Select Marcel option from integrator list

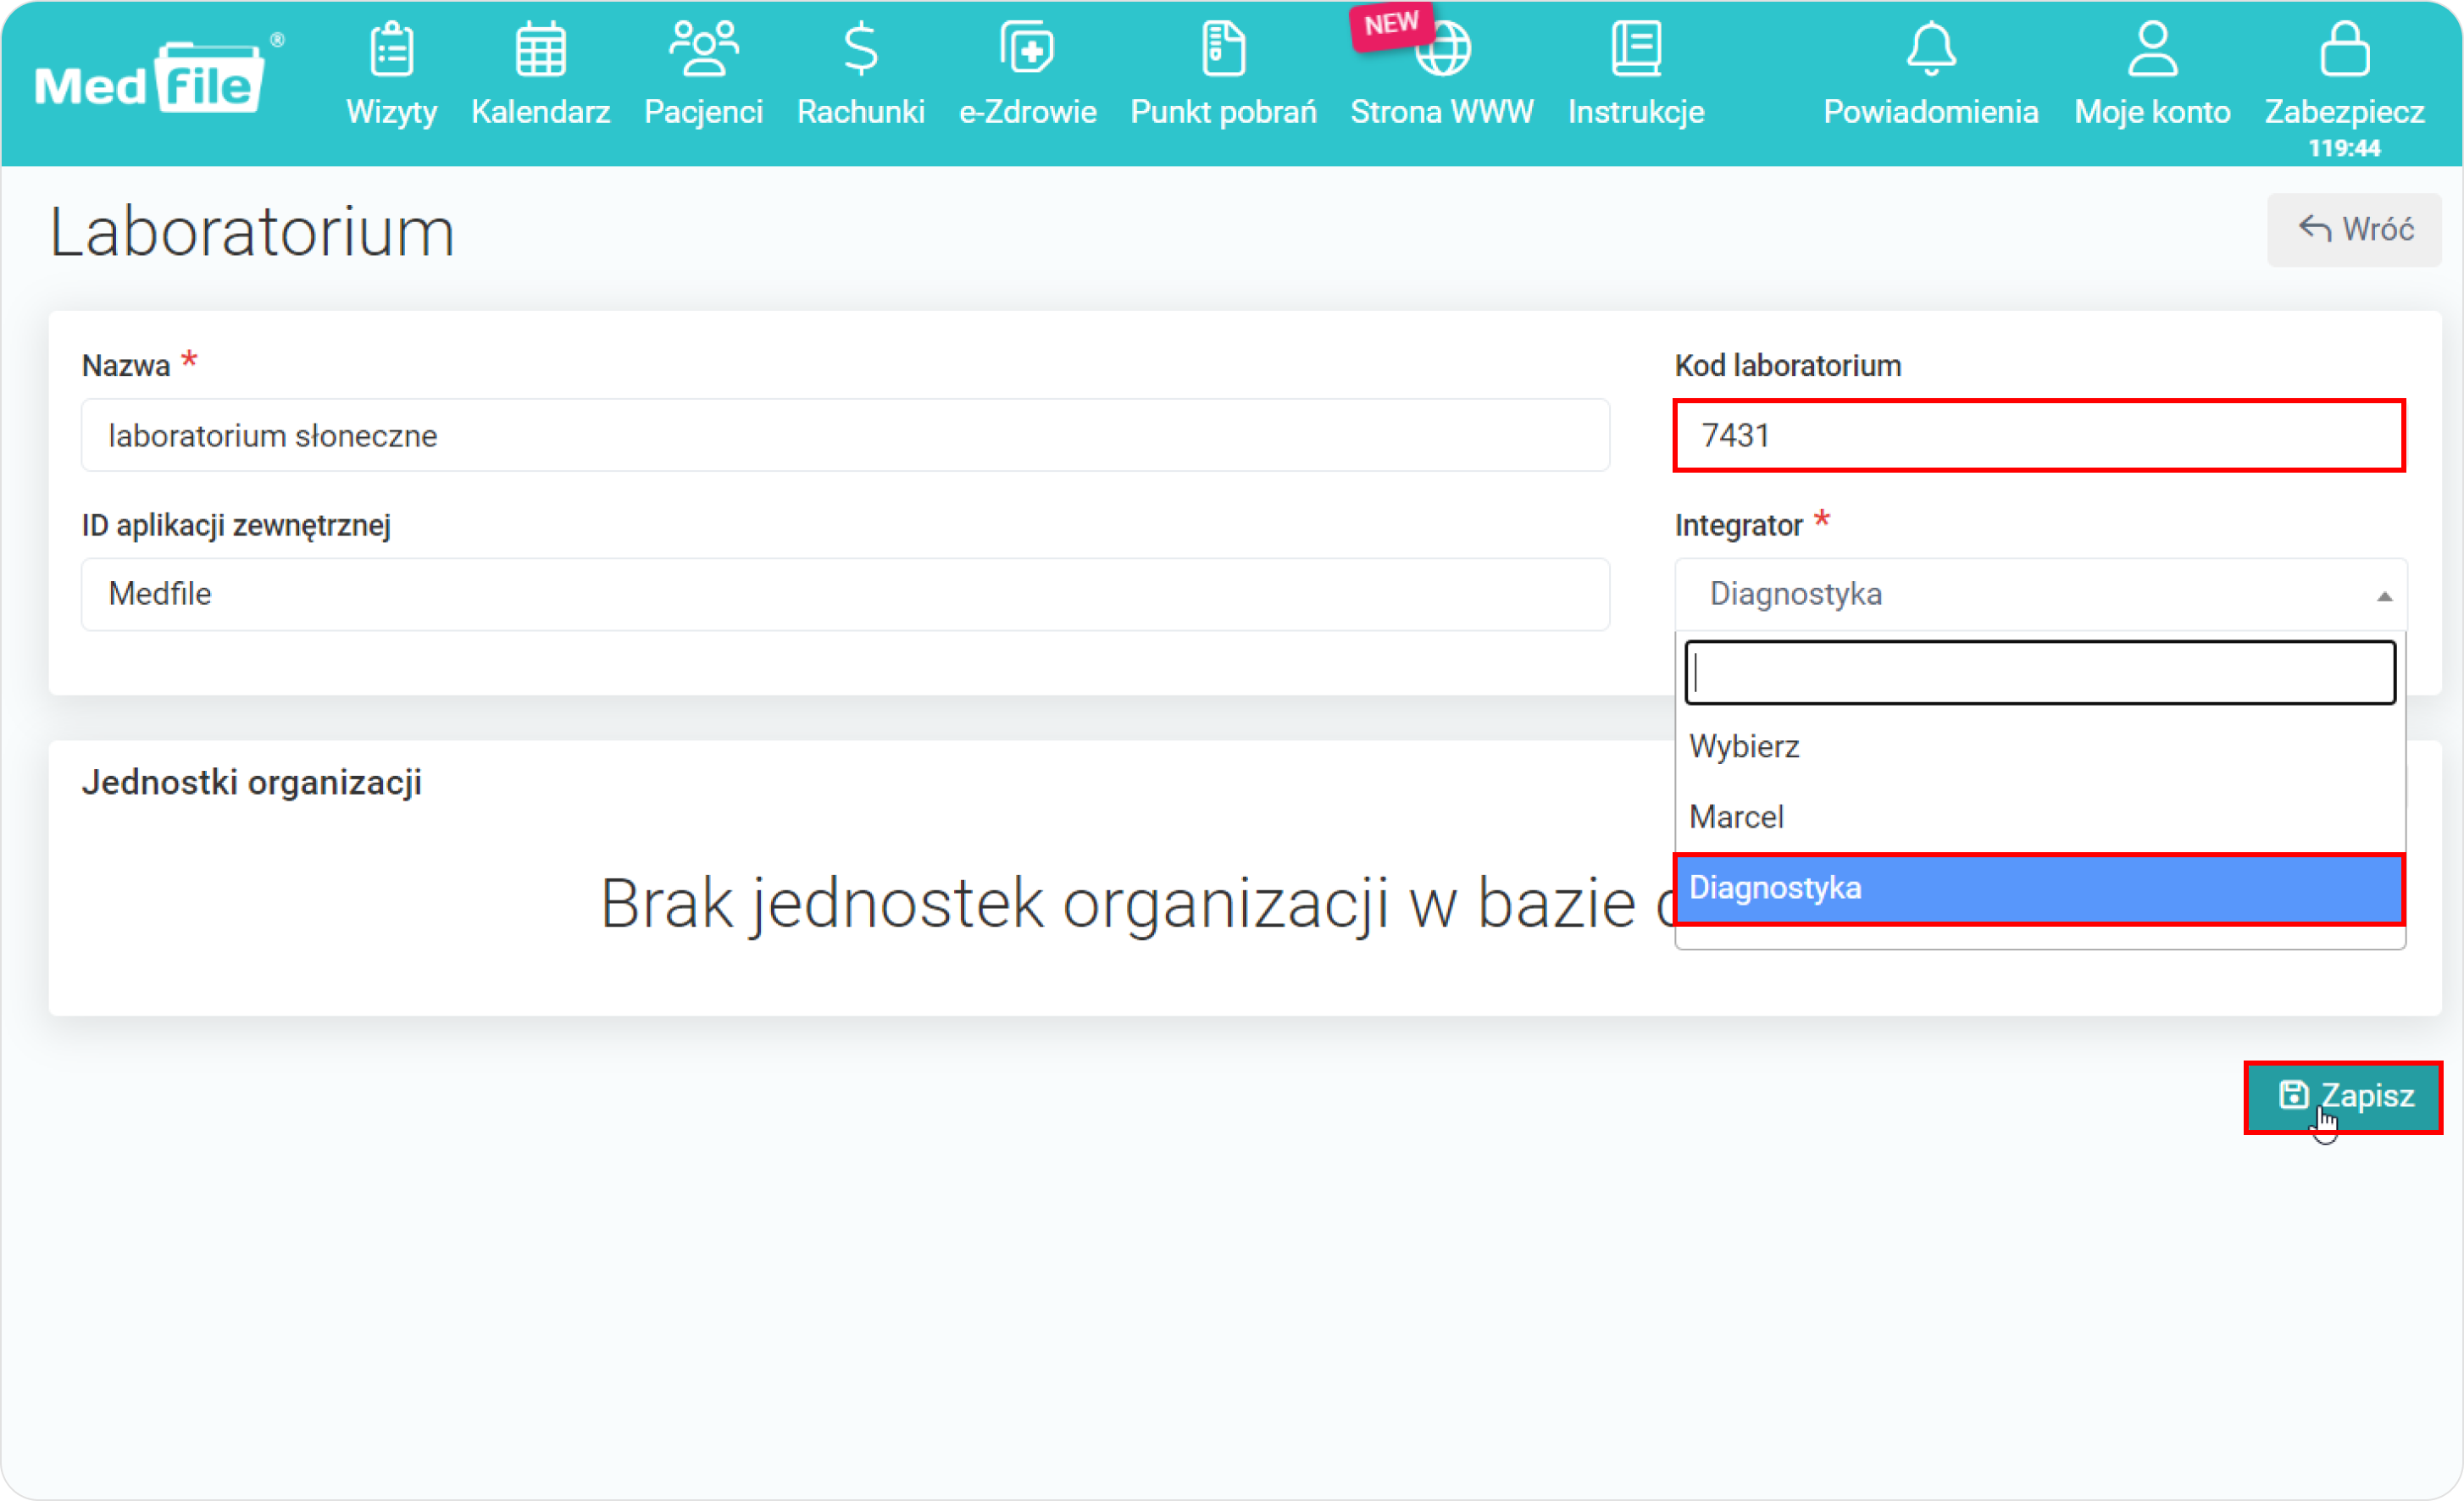[1737, 817]
